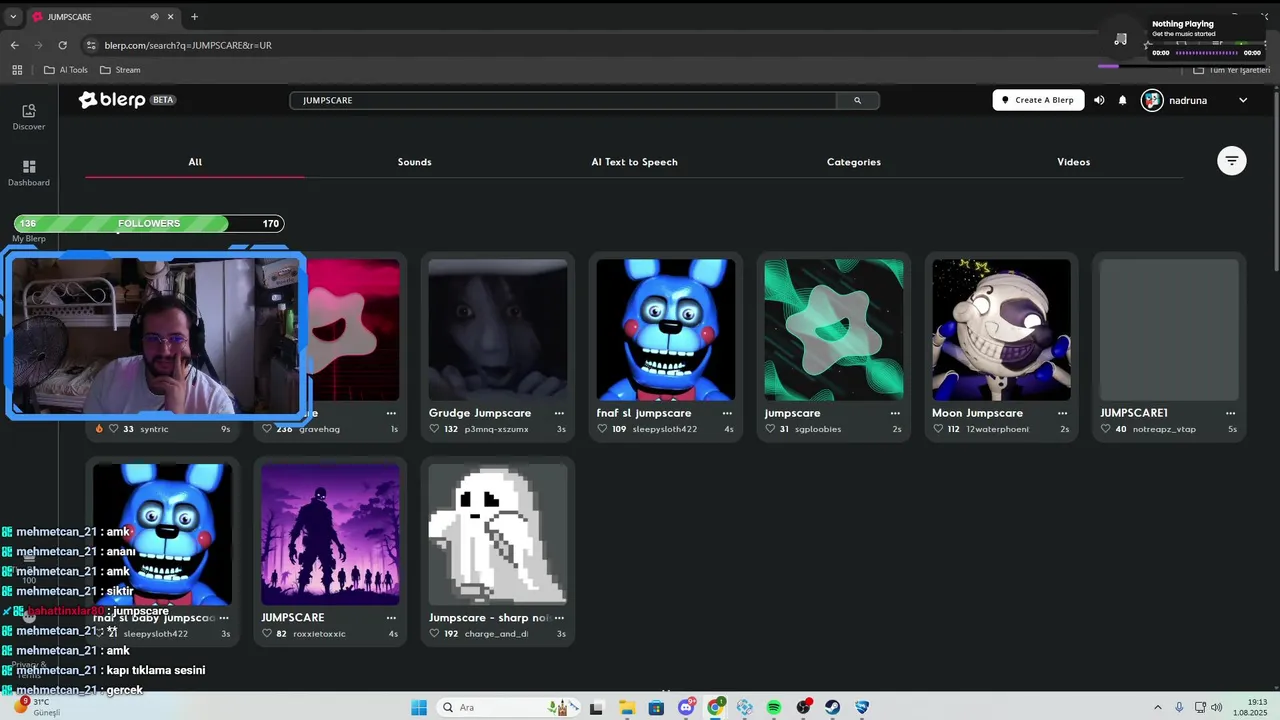Image resolution: width=1280 pixels, height=720 pixels.
Task: Play the Moon Jumpscare thumbnail
Action: (1001, 330)
